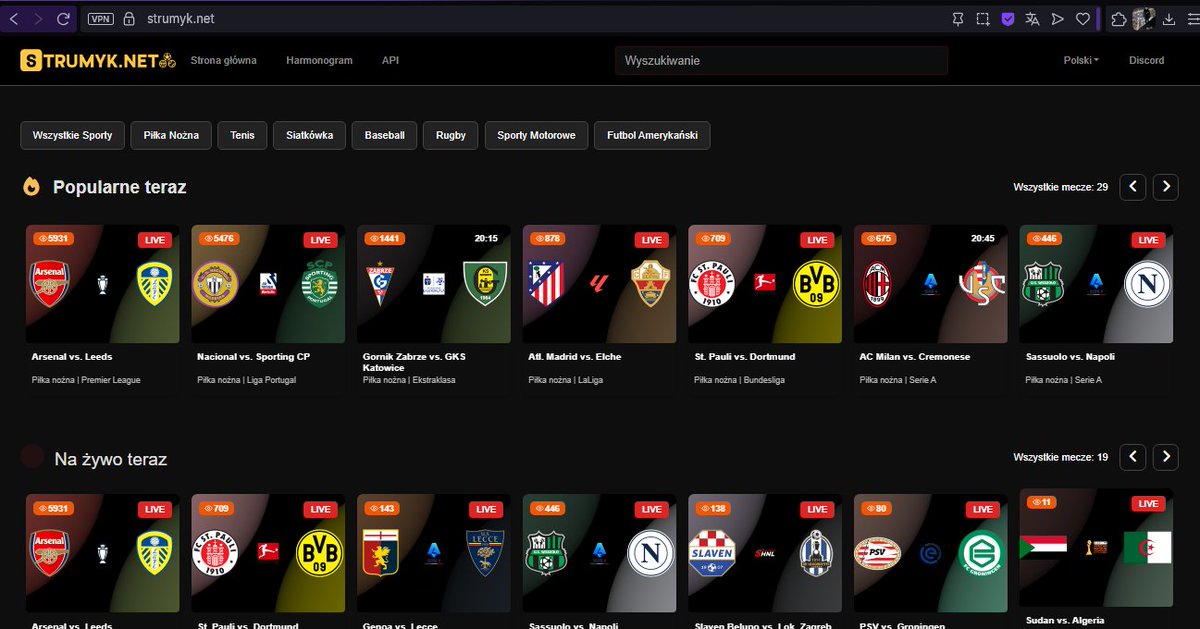Image resolution: width=1200 pixels, height=629 pixels.
Task: Select the Siatkówka filter
Action: (x=310, y=135)
